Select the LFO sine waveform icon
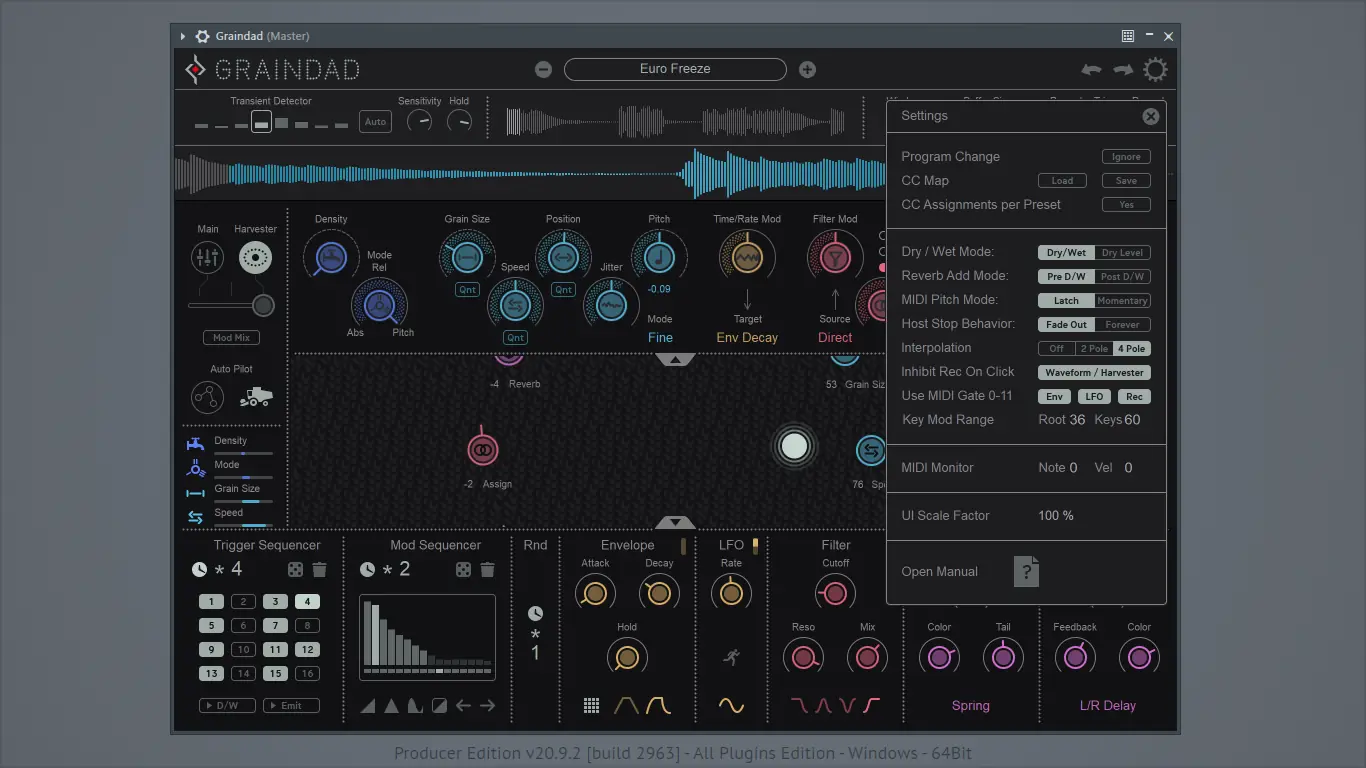Viewport: 1366px width, 768px height. [x=731, y=706]
